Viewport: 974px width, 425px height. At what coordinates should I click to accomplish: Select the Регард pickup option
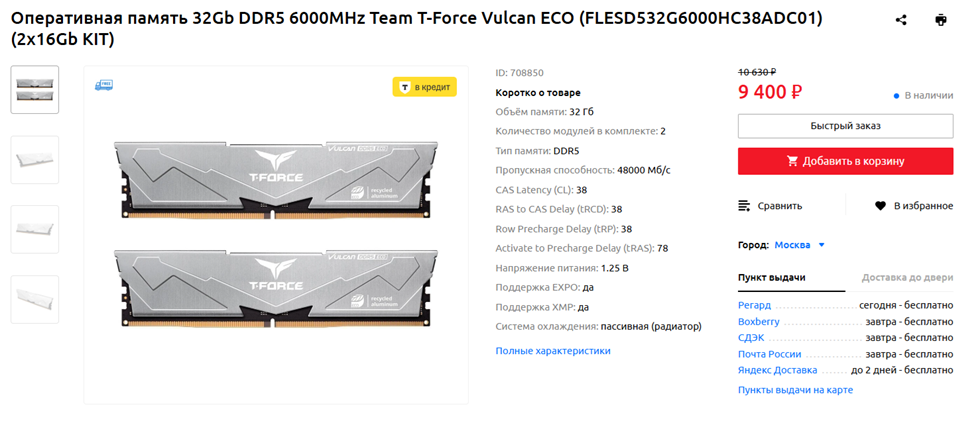tap(754, 306)
